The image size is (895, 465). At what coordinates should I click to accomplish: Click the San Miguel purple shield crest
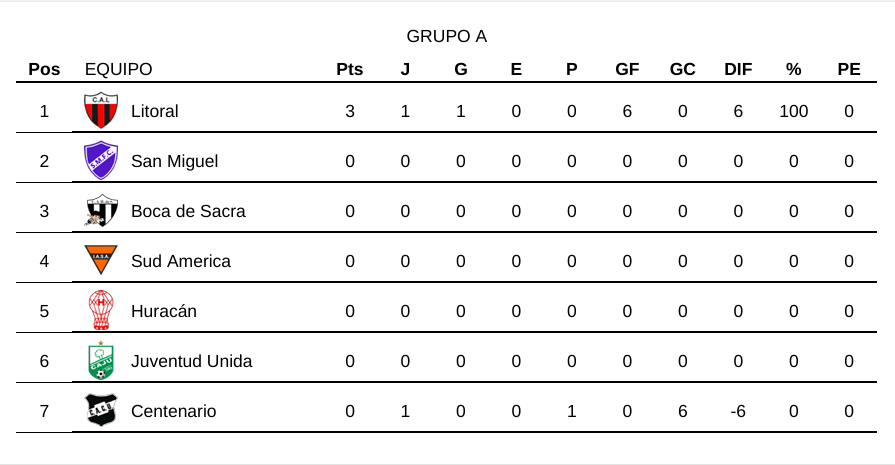coord(101,161)
